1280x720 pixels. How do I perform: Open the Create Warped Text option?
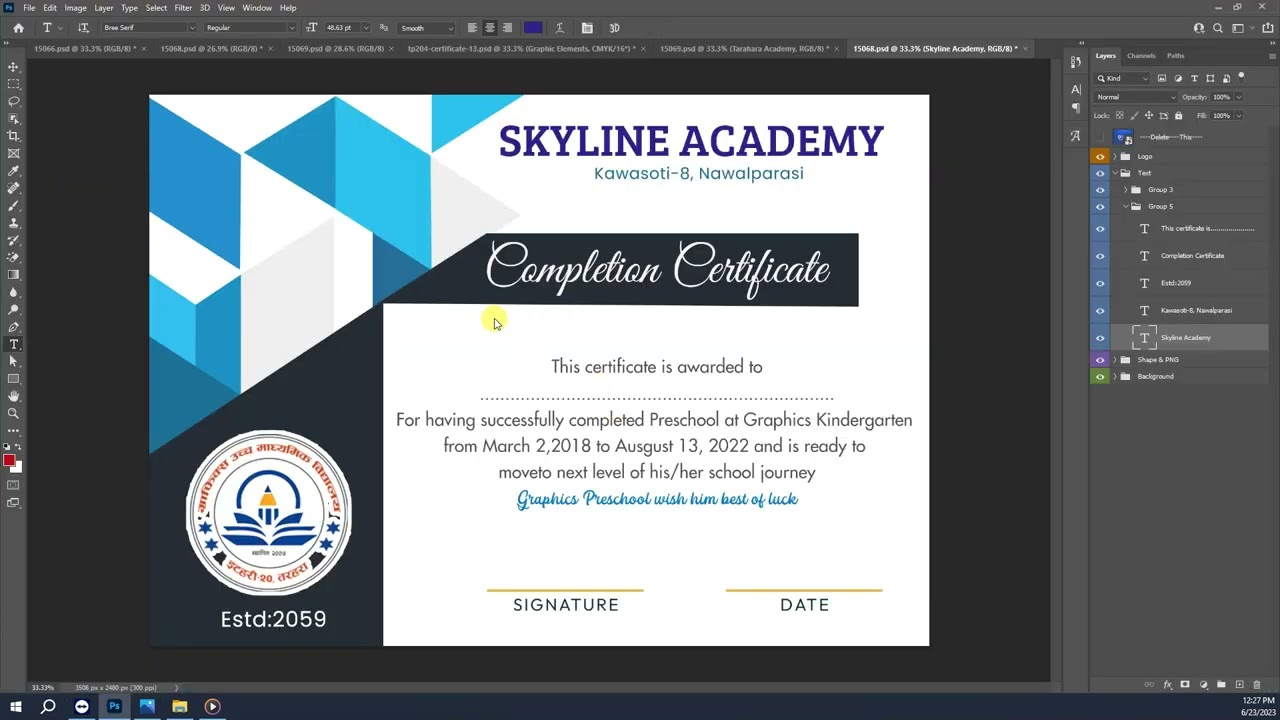559,28
